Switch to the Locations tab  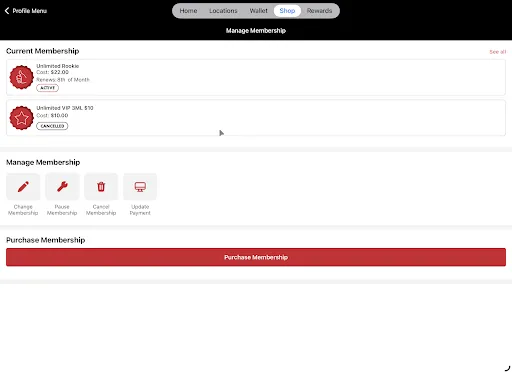click(x=223, y=11)
